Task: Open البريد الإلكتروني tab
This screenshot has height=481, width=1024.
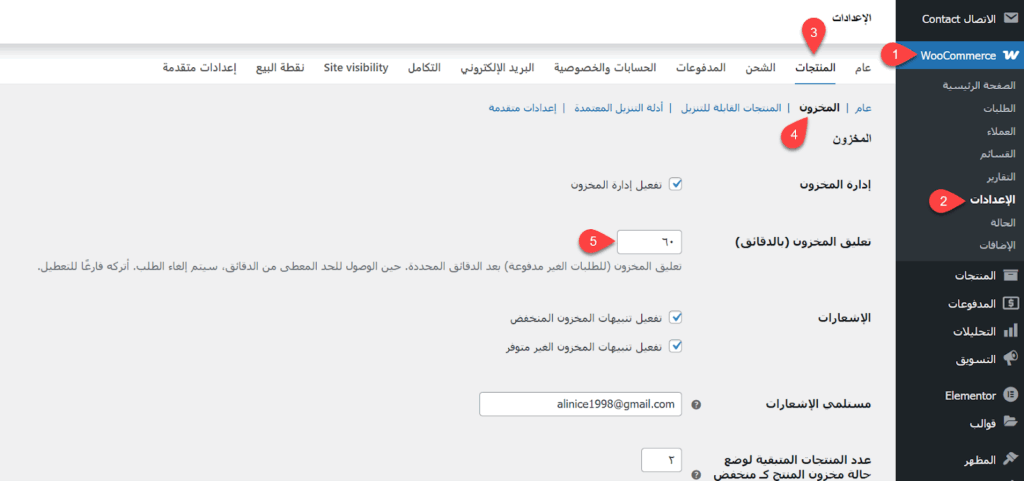Action: coord(497,68)
